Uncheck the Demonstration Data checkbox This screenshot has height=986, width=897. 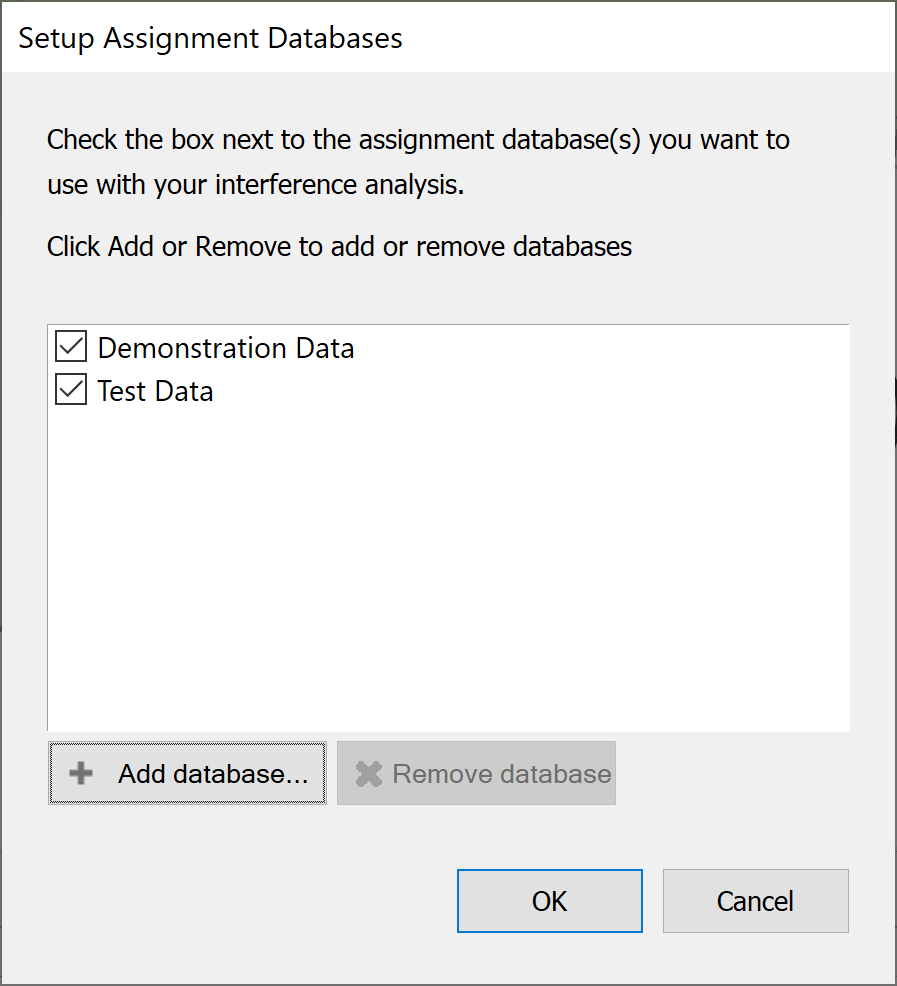pyautogui.click(x=70, y=347)
